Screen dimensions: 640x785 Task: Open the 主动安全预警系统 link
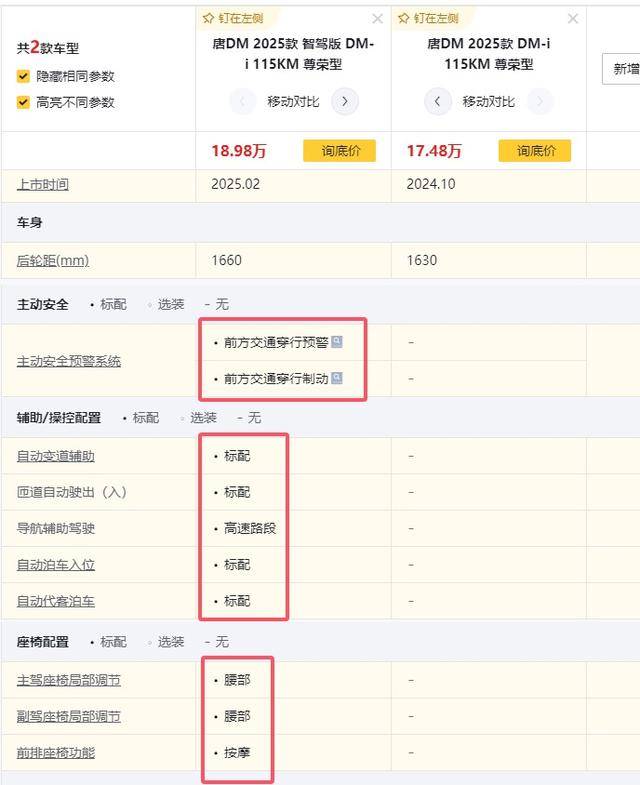tap(69, 361)
